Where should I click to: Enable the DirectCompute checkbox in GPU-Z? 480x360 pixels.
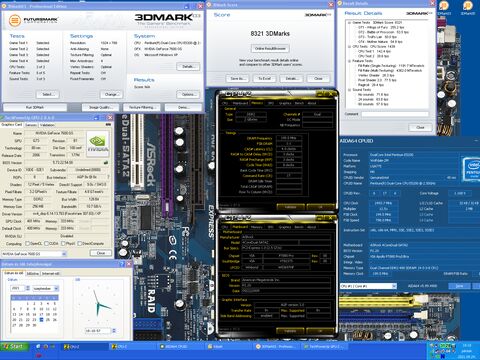tap(79, 243)
